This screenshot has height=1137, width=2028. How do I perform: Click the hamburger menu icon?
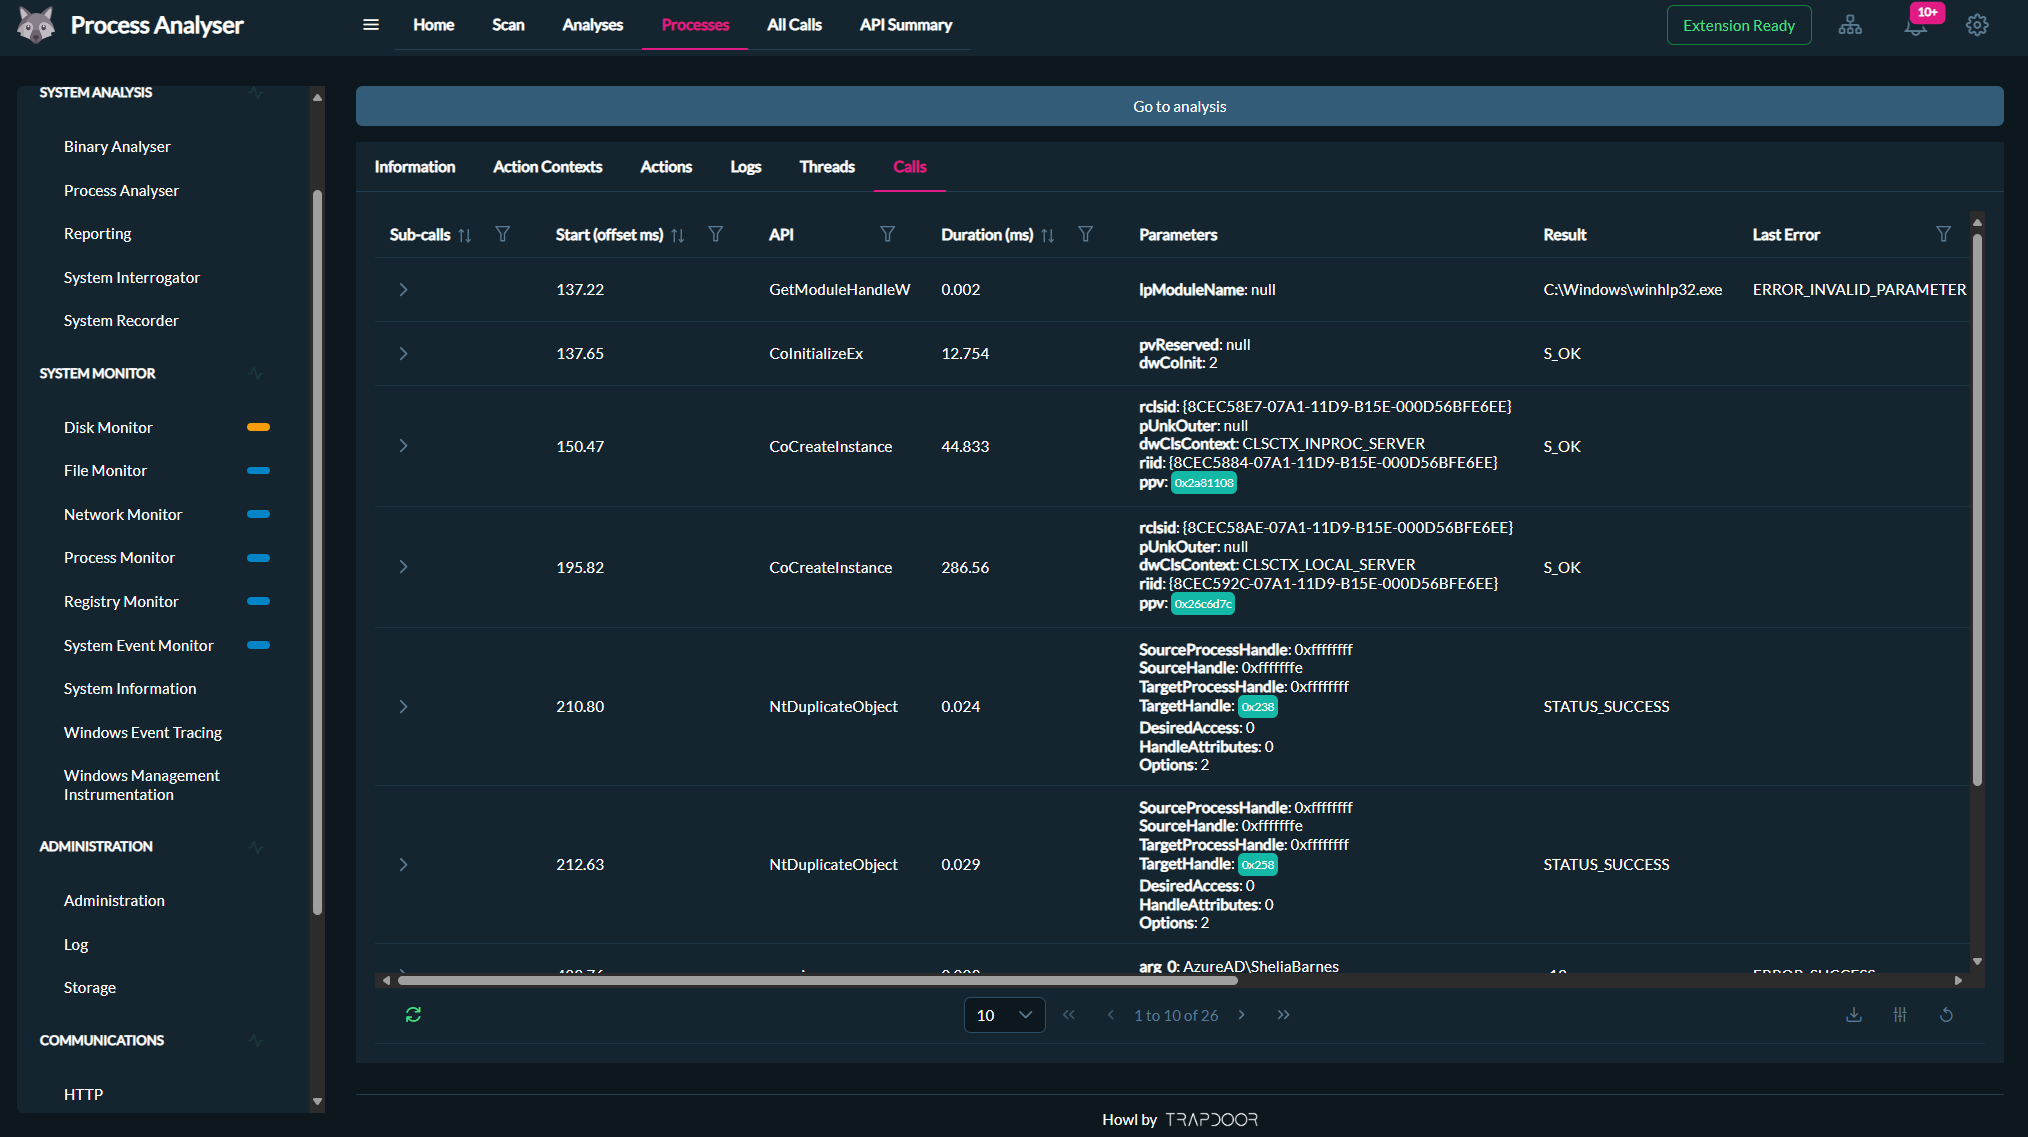click(371, 25)
